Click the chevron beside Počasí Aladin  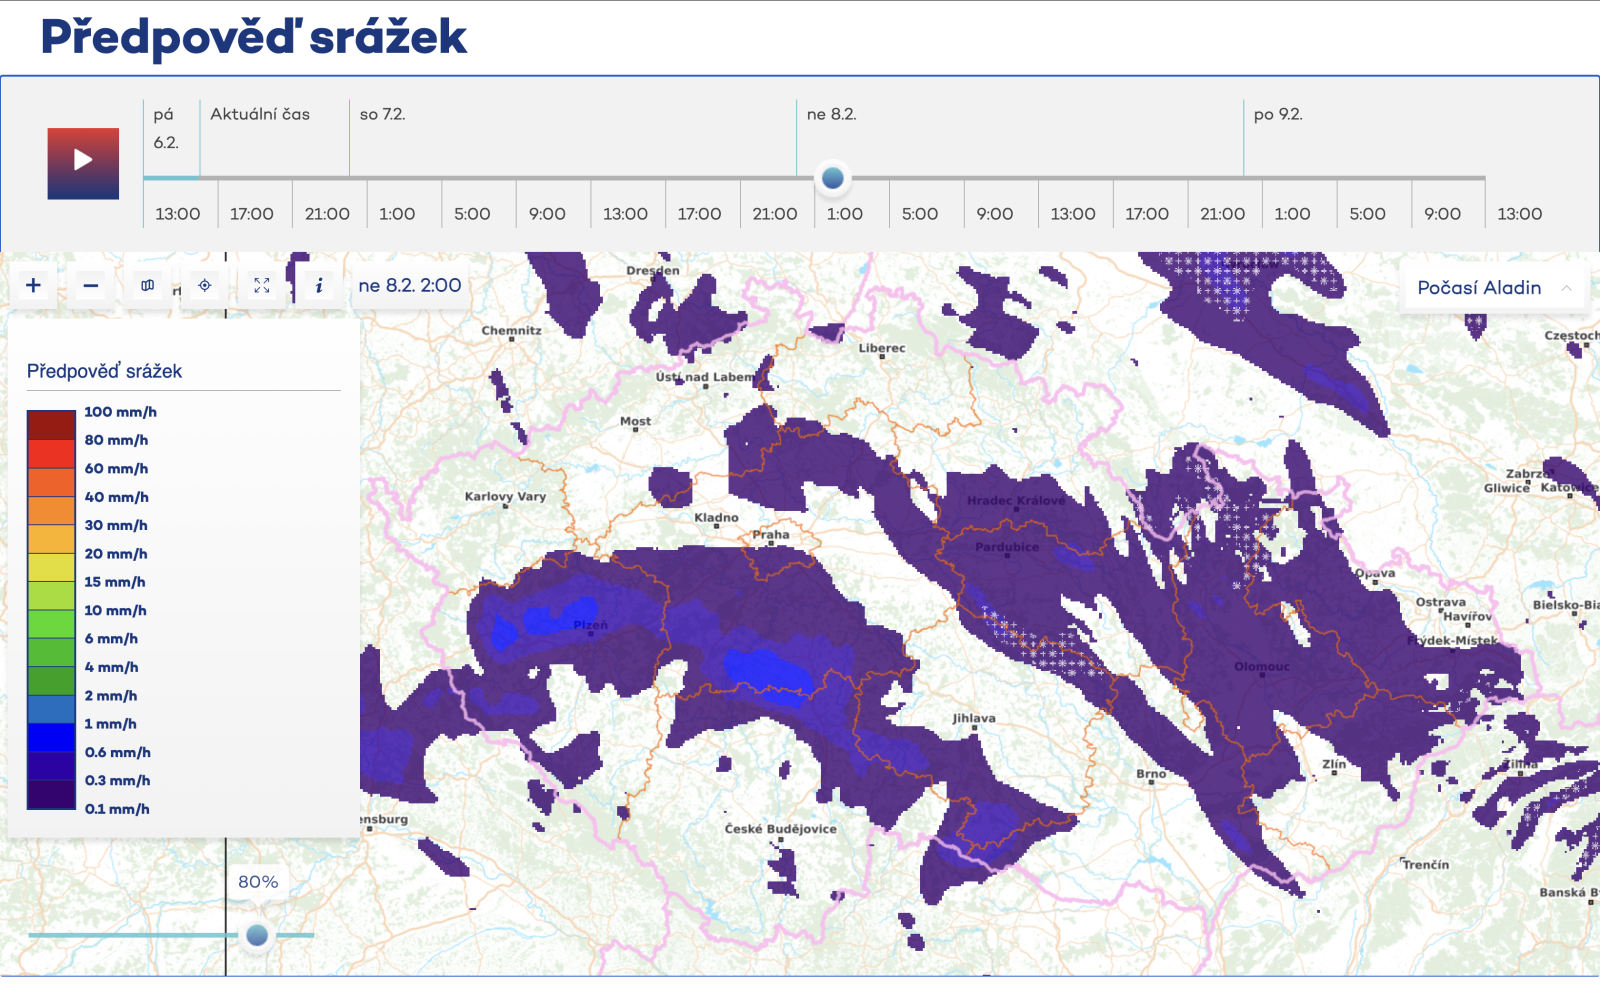pyautogui.click(x=1567, y=288)
